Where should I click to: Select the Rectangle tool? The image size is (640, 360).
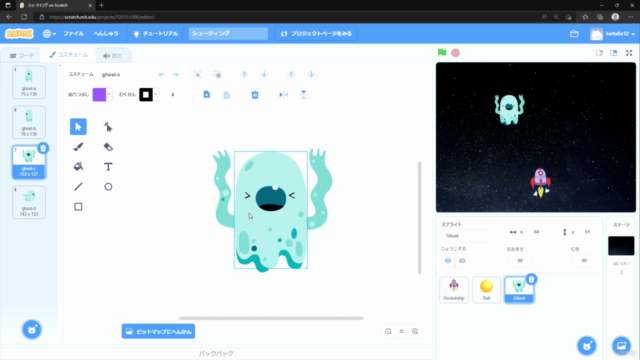click(x=78, y=207)
